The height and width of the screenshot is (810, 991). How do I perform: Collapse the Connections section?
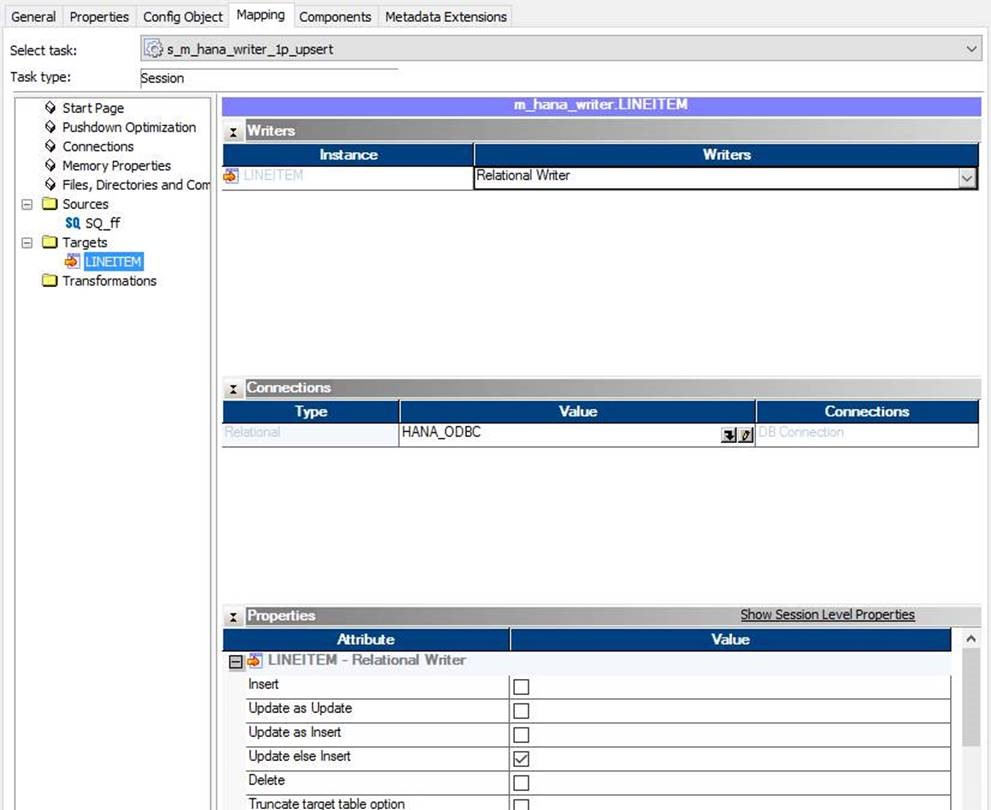233,389
